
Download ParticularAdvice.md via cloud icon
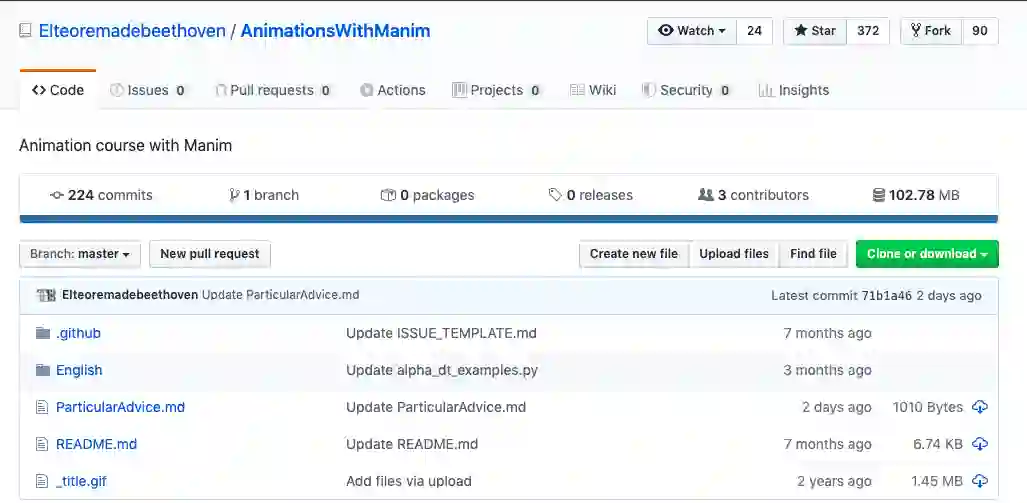pyautogui.click(x=980, y=407)
